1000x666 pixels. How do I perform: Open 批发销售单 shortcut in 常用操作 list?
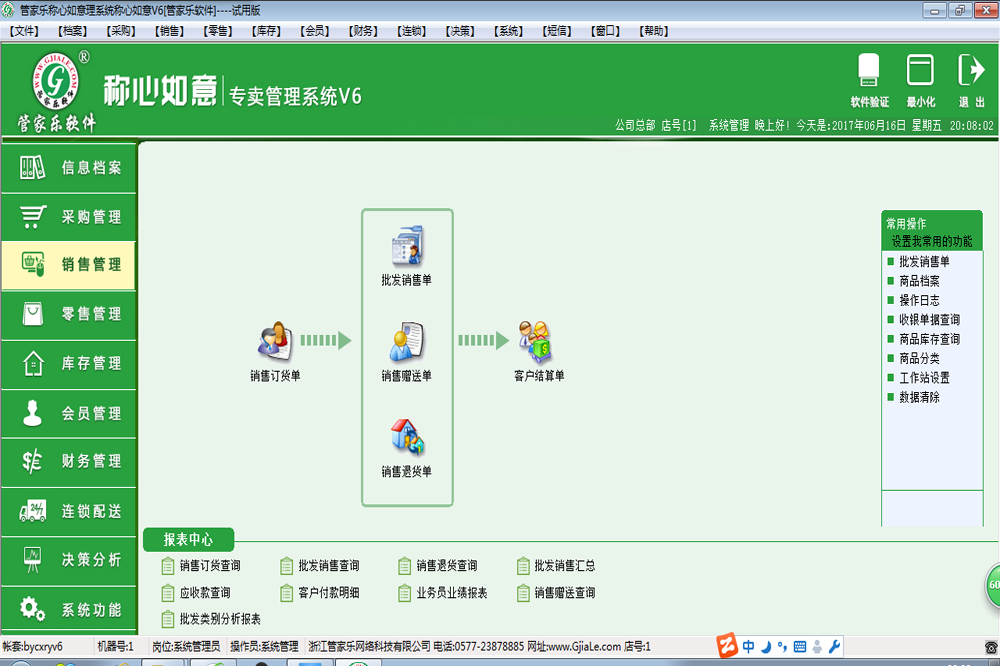pos(919,262)
